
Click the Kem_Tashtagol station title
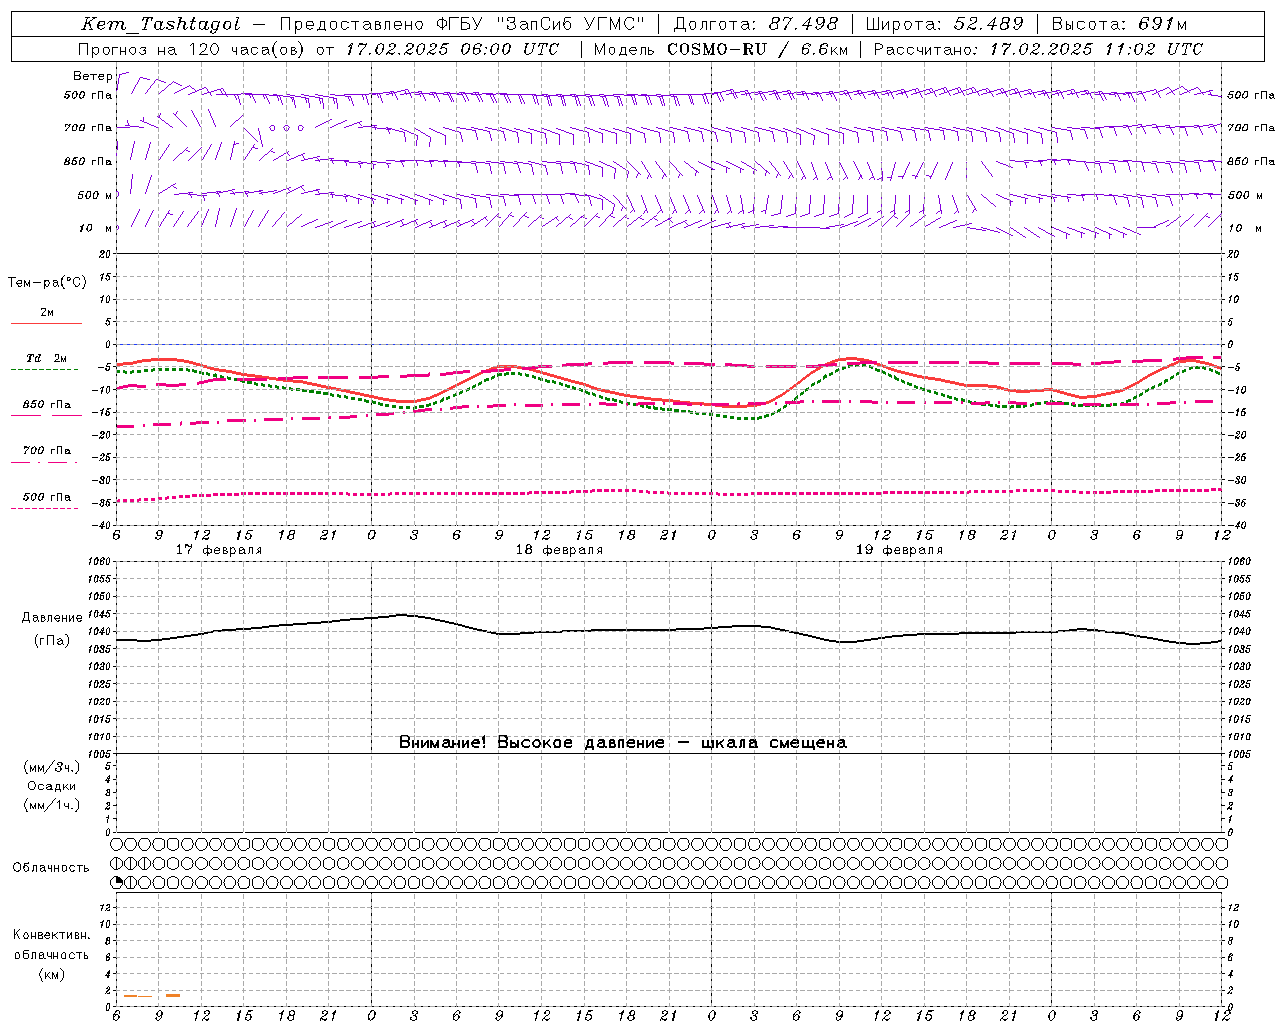161,24
